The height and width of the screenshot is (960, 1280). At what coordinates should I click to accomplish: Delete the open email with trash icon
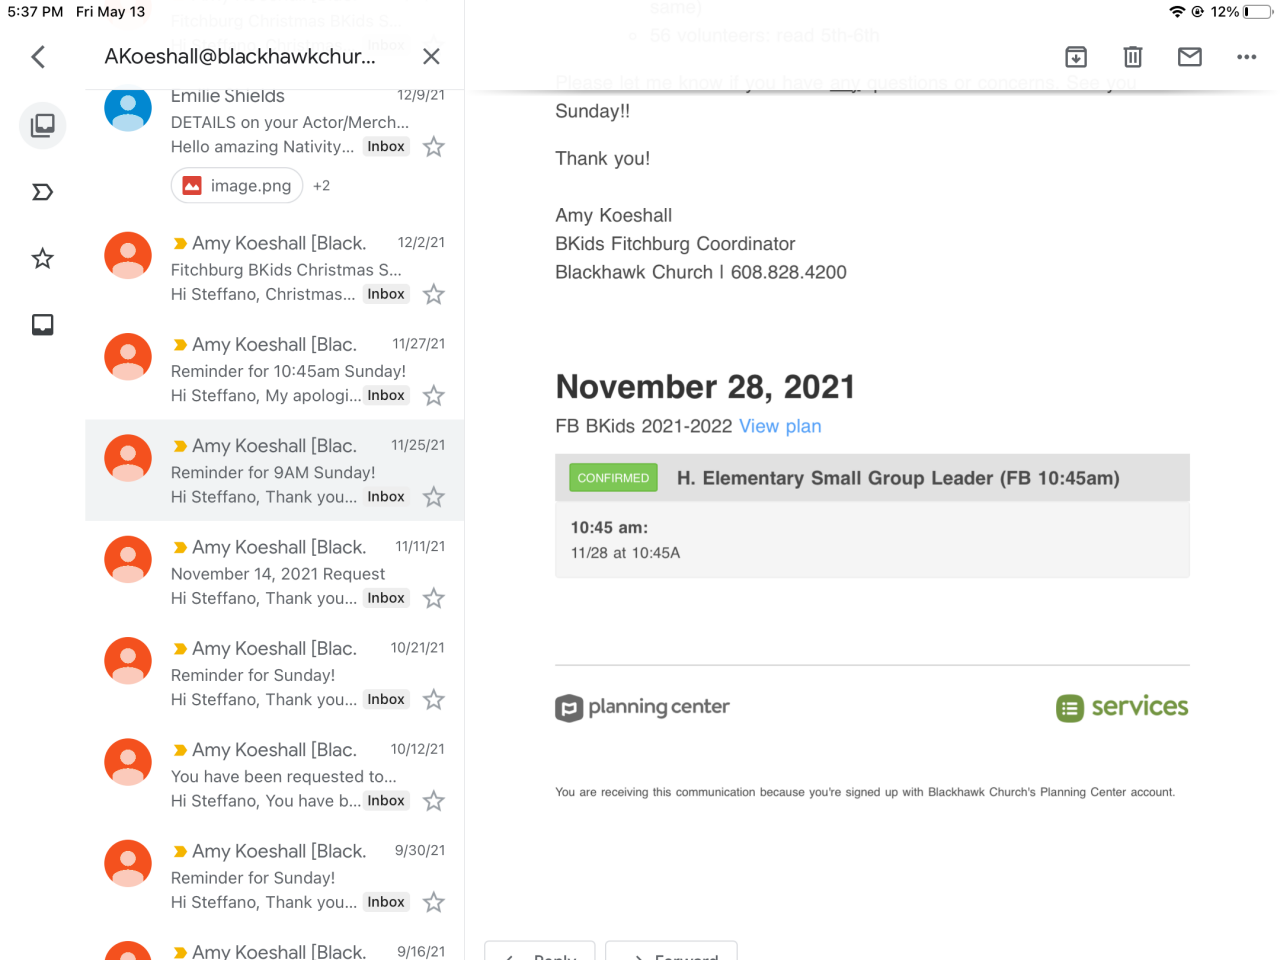(x=1133, y=57)
